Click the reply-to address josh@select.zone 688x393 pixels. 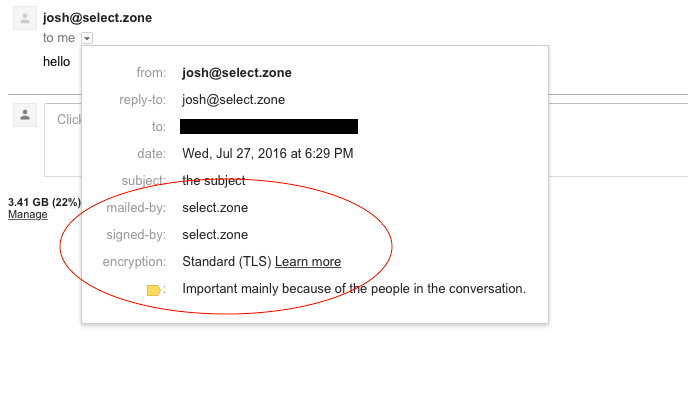click(233, 100)
